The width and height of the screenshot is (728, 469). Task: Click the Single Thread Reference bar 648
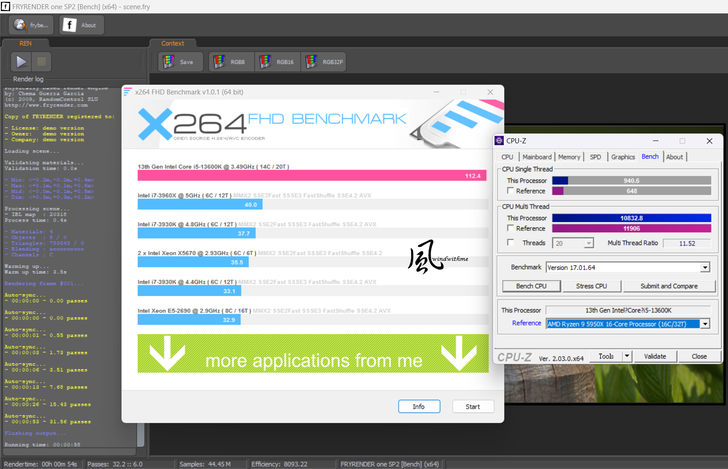tap(631, 191)
